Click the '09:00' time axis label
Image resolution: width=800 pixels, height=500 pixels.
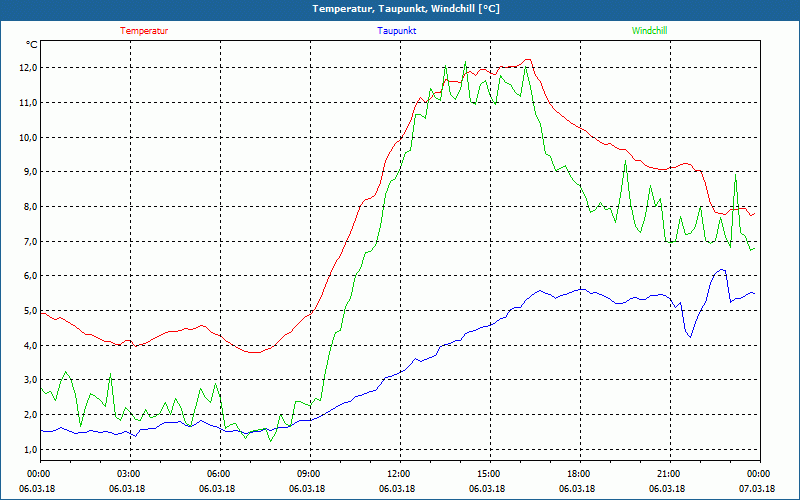(311, 474)
